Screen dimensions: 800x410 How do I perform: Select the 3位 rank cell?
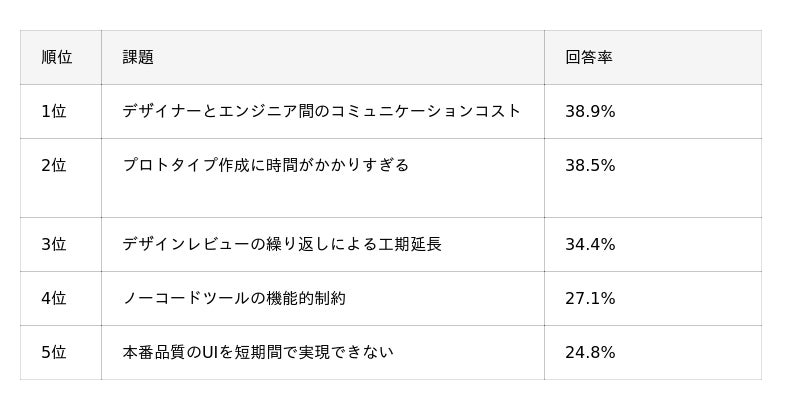coord(54,244)
